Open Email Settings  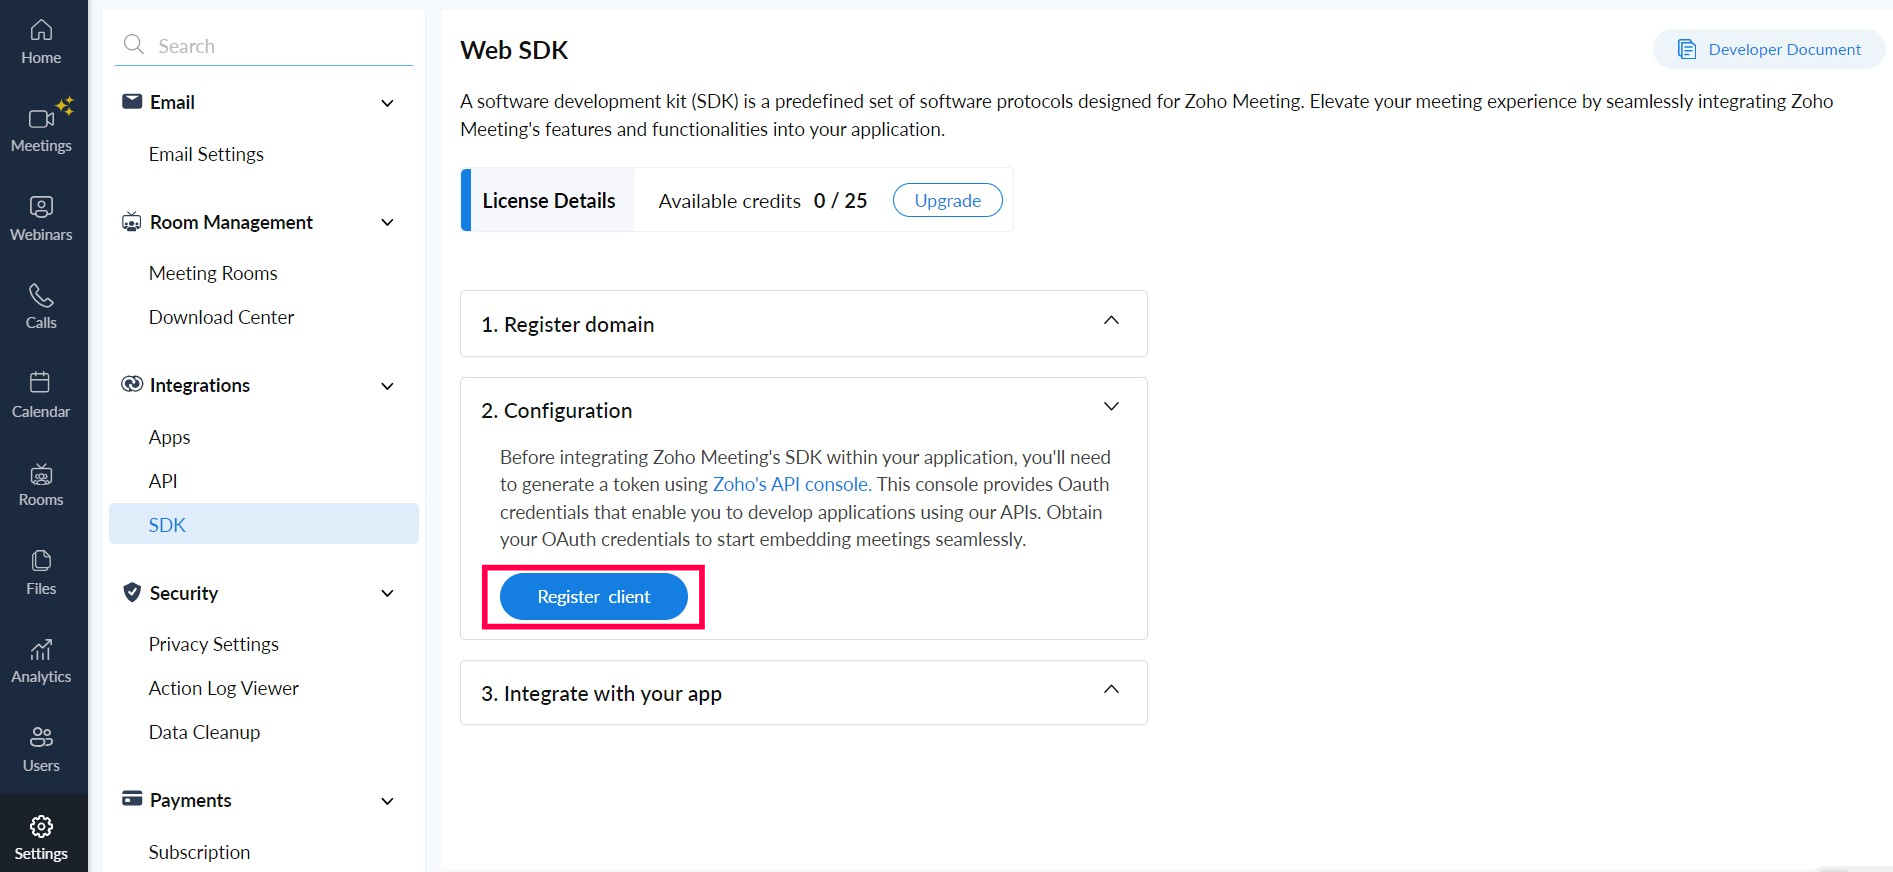coord(206,154)
